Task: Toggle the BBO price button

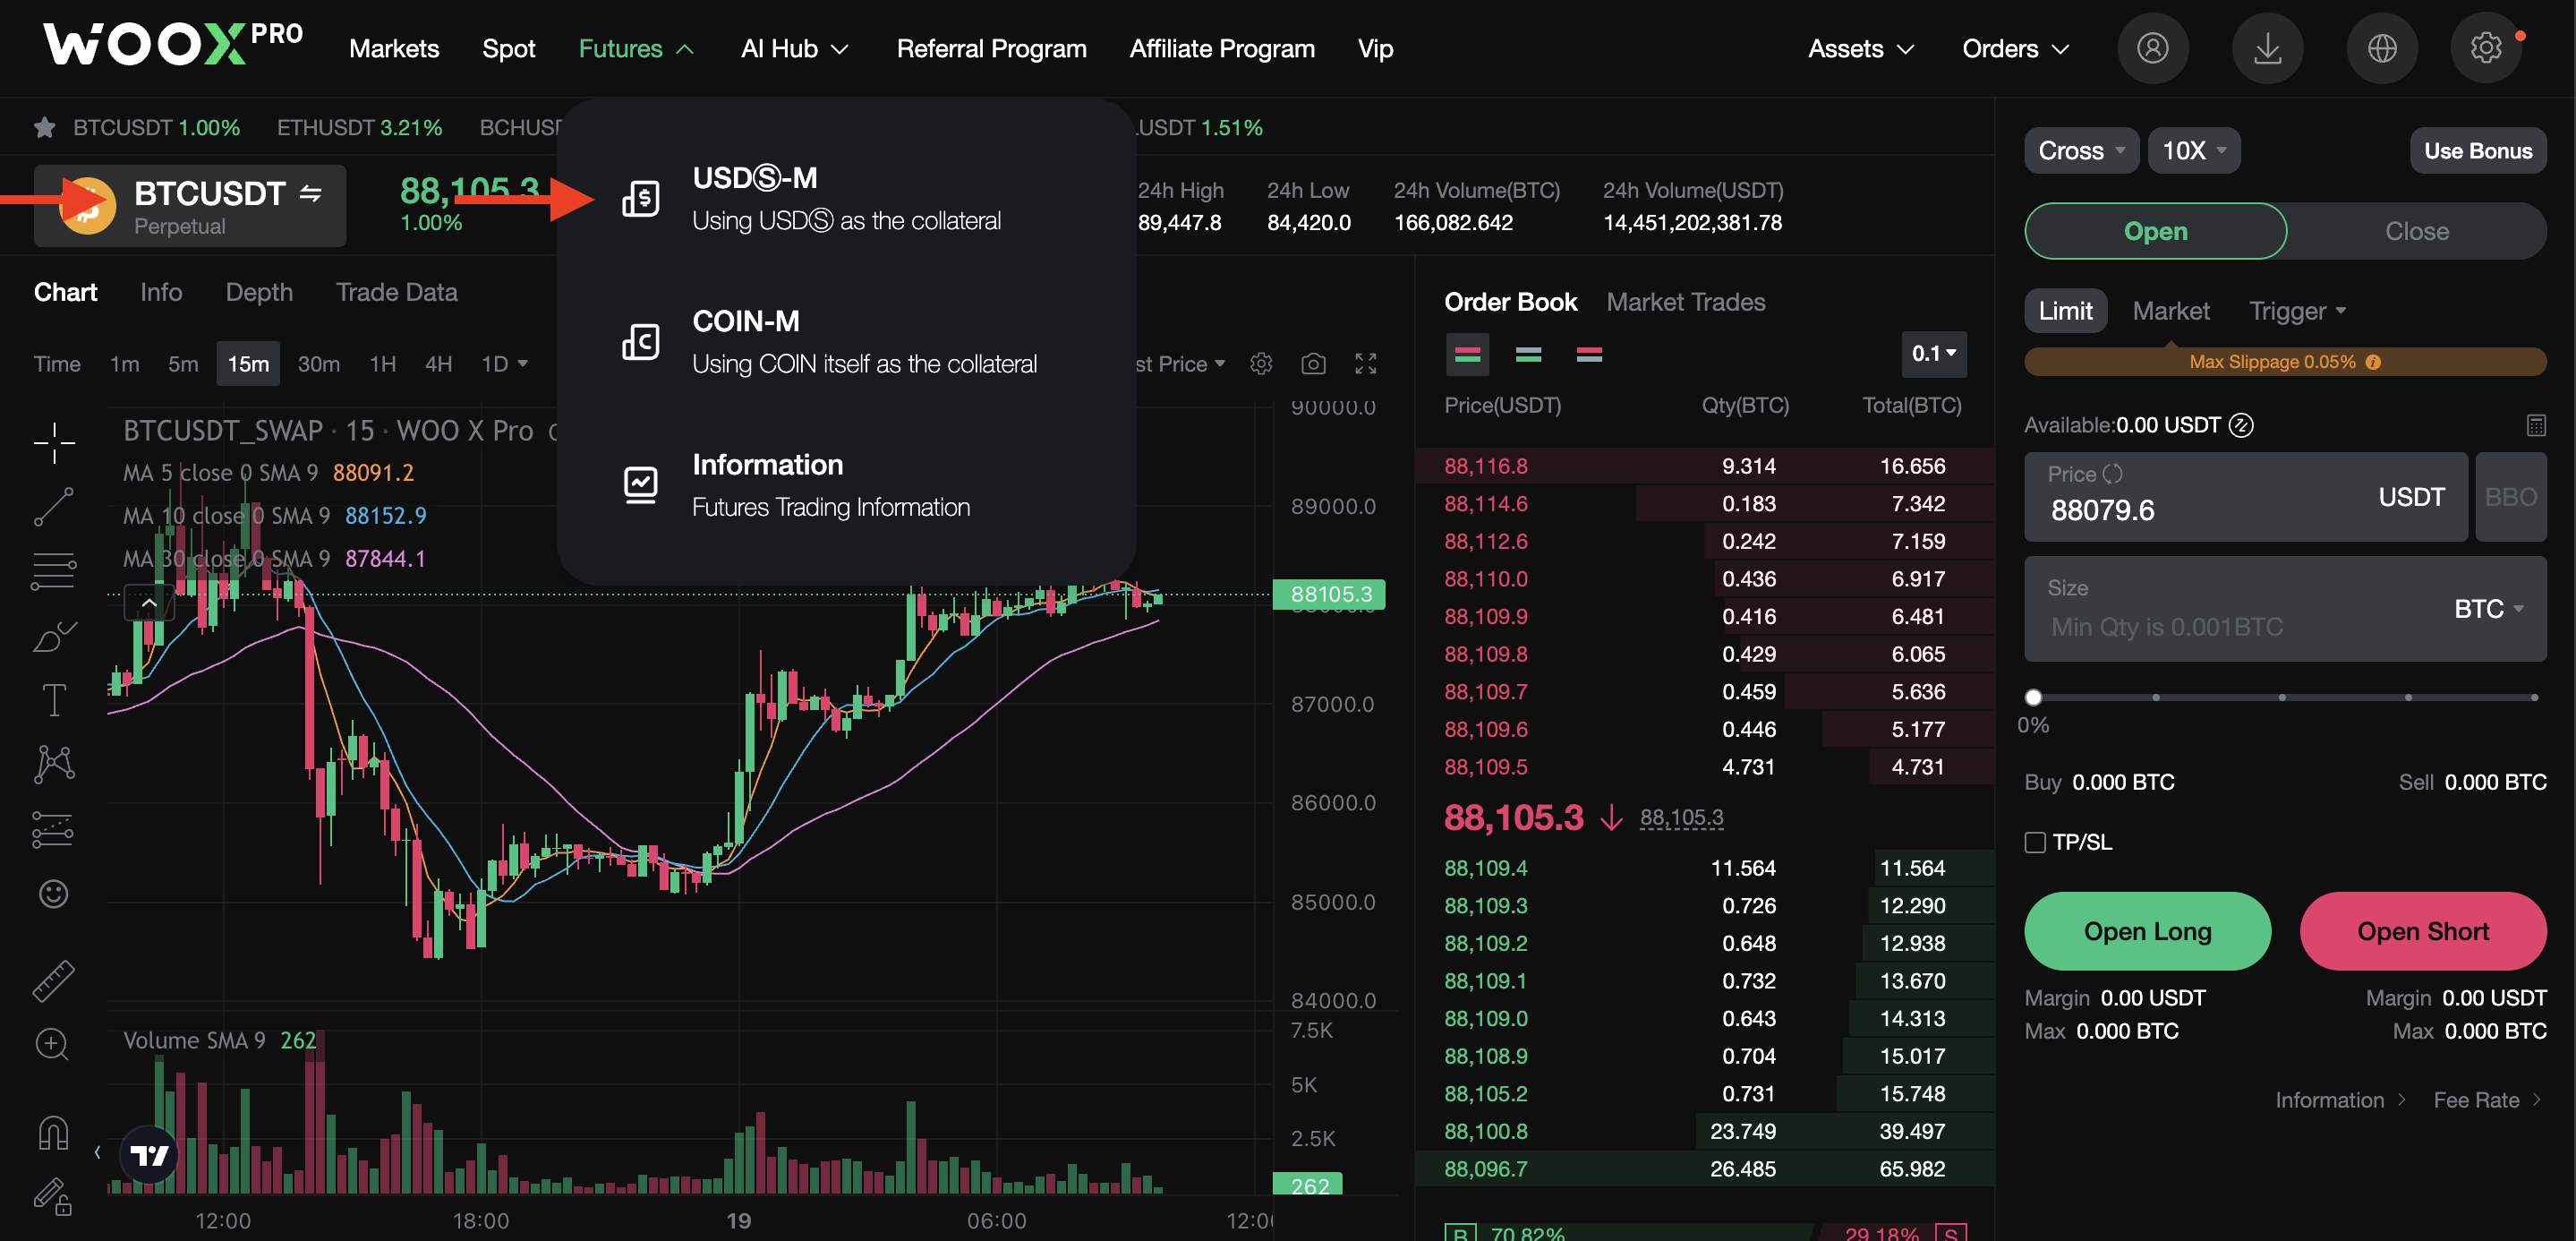Action: pos(2510,497)
